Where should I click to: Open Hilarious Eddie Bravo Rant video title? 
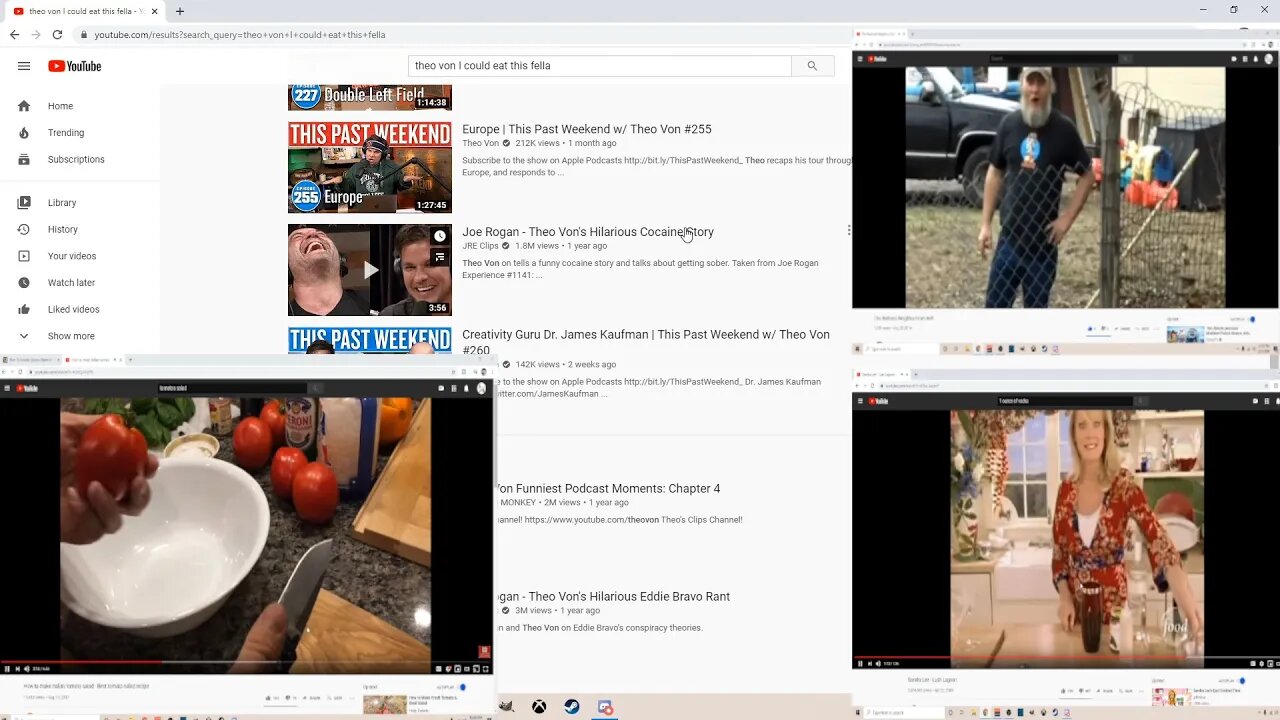point(613,597)
